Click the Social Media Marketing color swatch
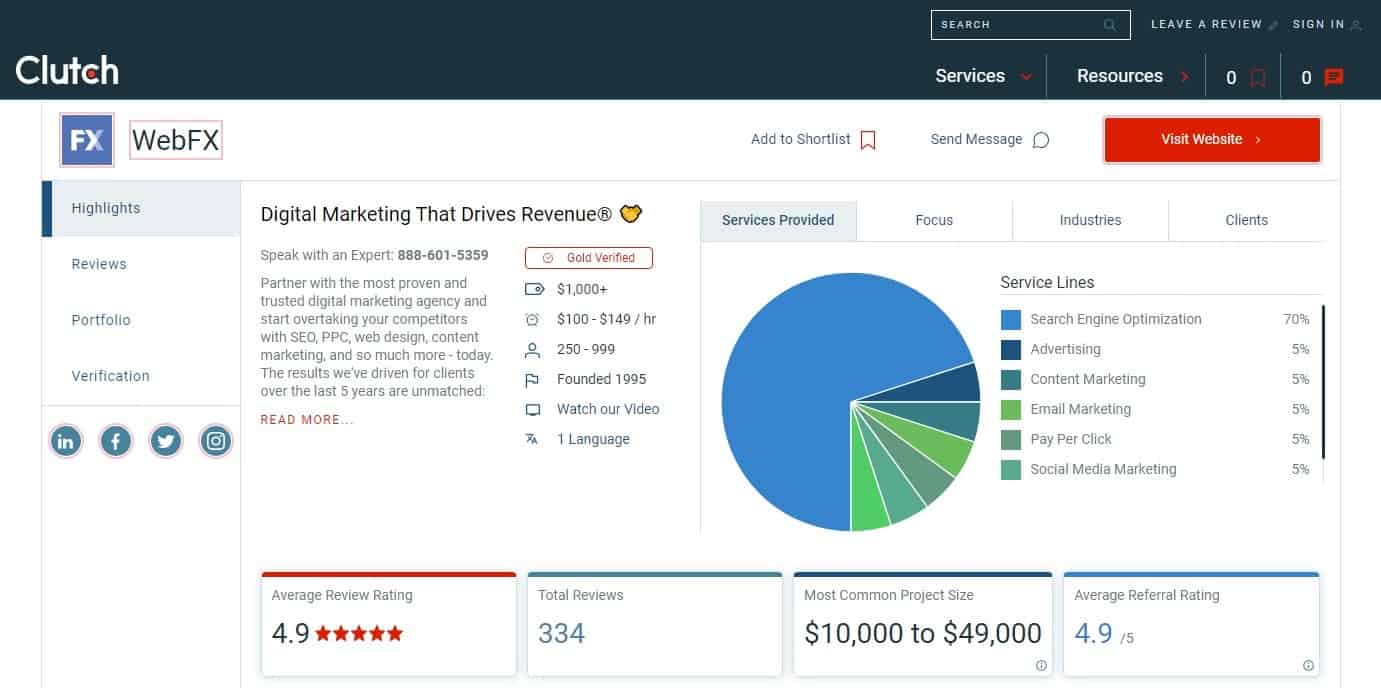Viewport: 1381px width, 688px height. click(x=1011, y=470)
